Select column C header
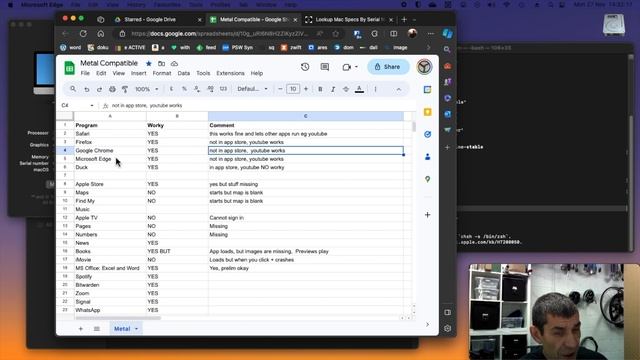640x360 pixels. pos(306,116)
